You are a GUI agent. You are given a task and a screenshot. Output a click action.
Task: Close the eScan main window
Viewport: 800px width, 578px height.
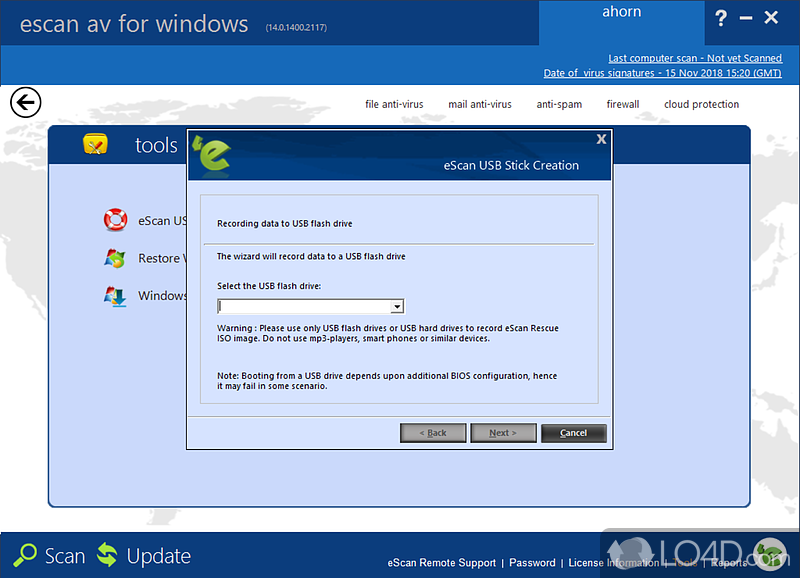(x=771, y=18)
